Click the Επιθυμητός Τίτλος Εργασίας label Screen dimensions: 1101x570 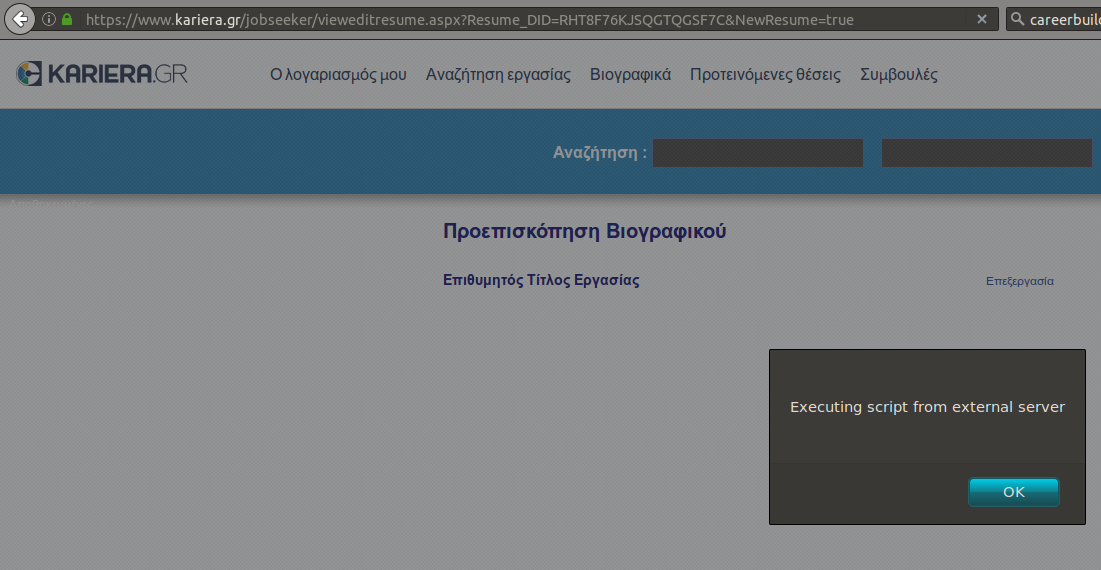coord(541,280)
